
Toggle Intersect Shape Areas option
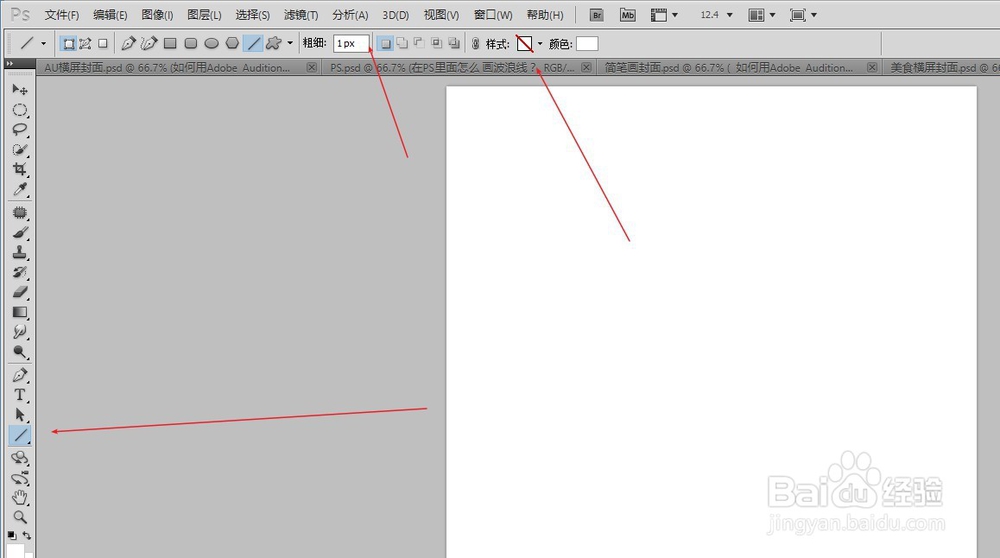[436, 43]
